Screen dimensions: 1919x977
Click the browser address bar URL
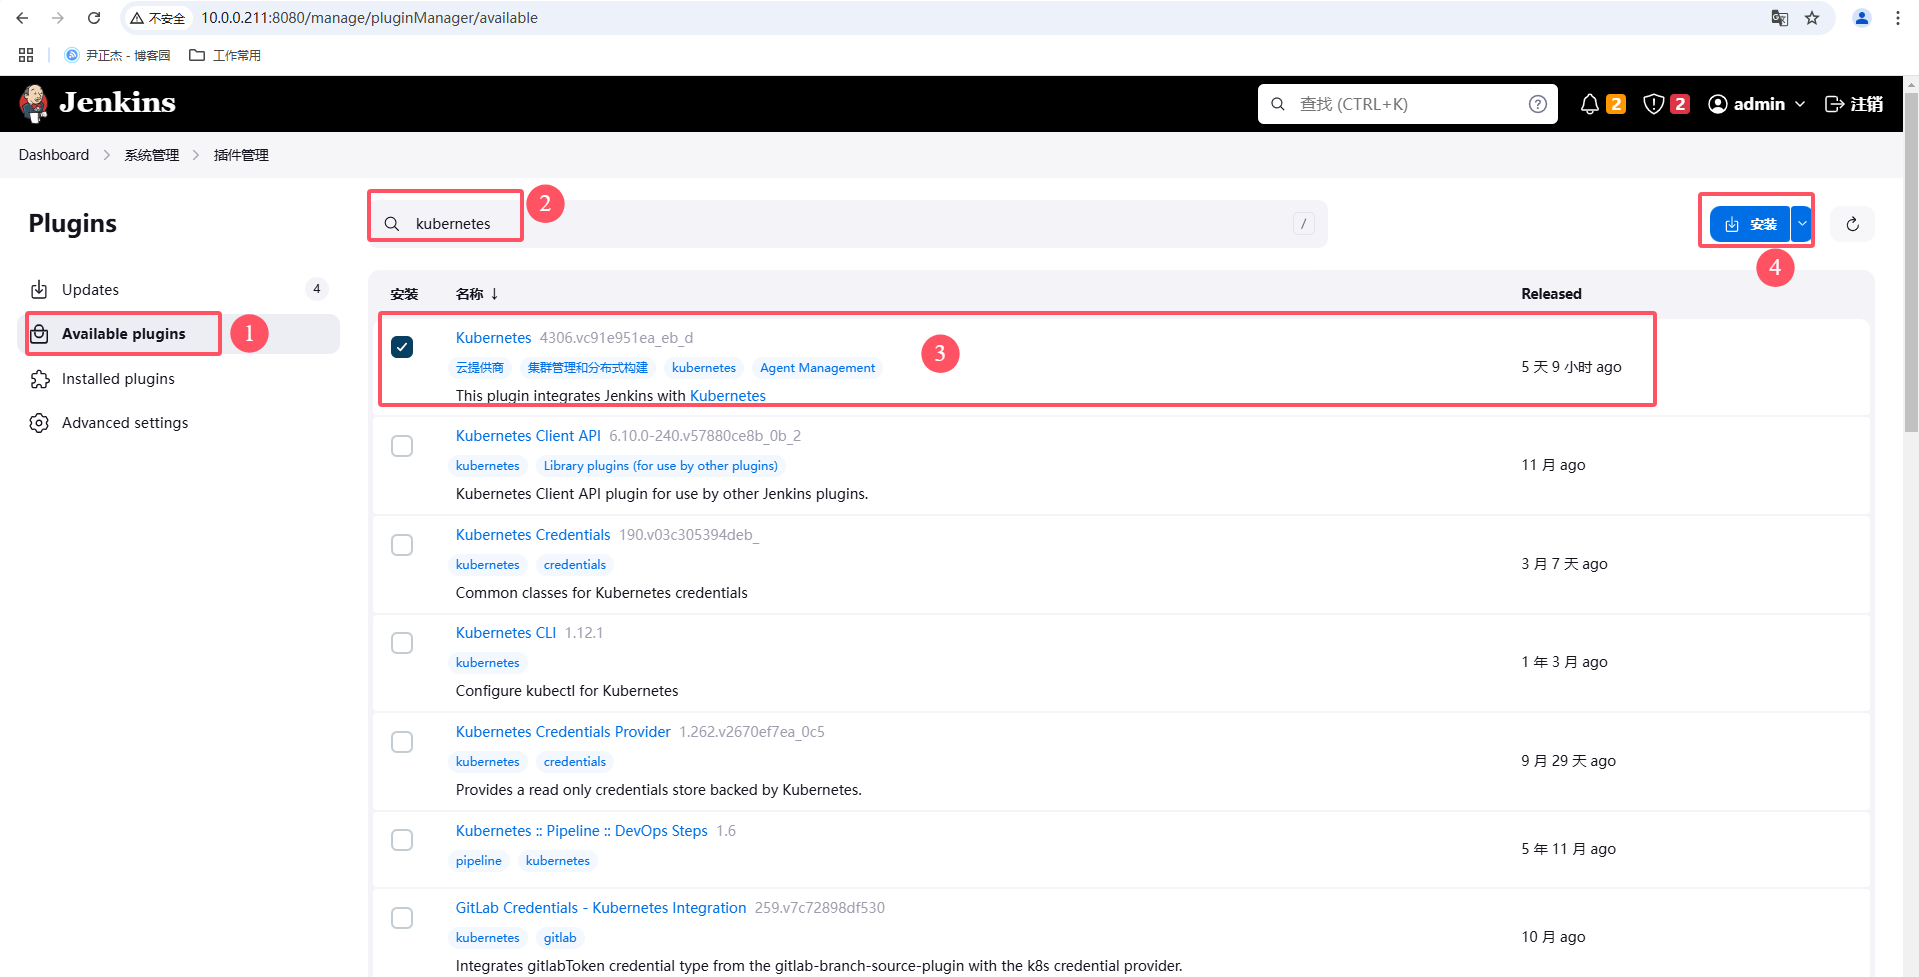coord(370,18)
